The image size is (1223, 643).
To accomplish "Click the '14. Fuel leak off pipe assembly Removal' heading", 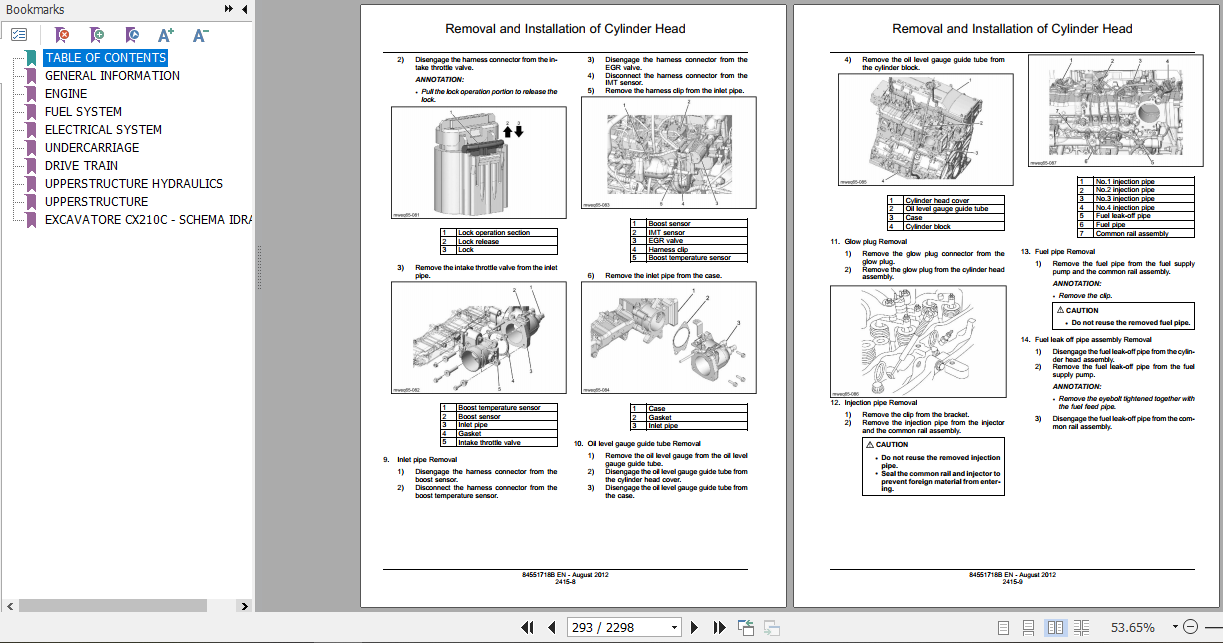I will coord(1088,340).
